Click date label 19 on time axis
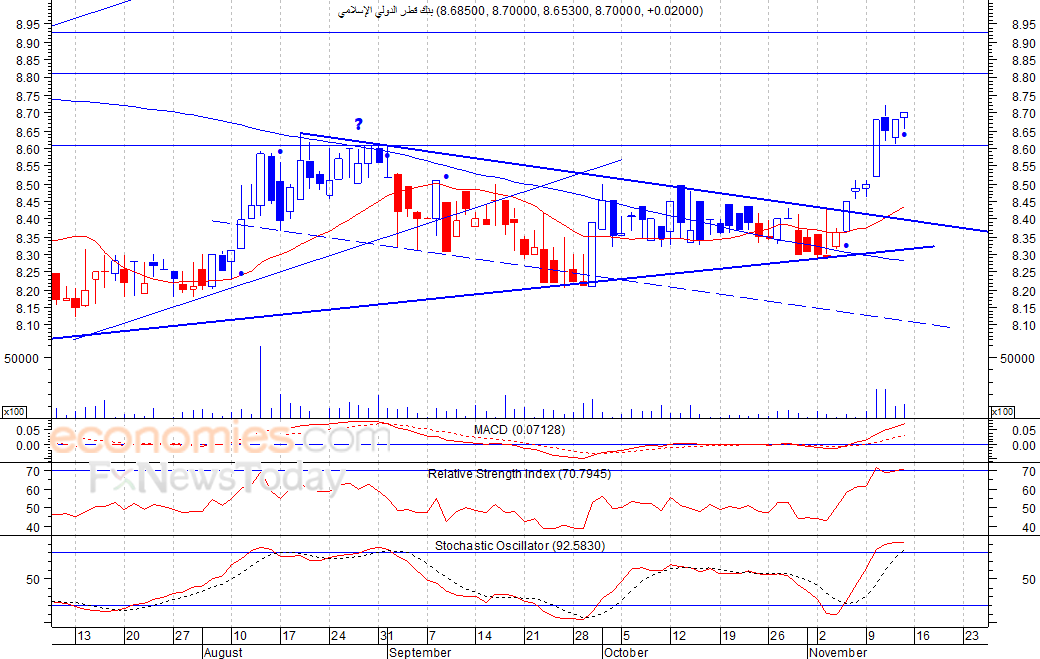Screen dimensions: 1040x659 pyautogui.click(x=729, y=636)
